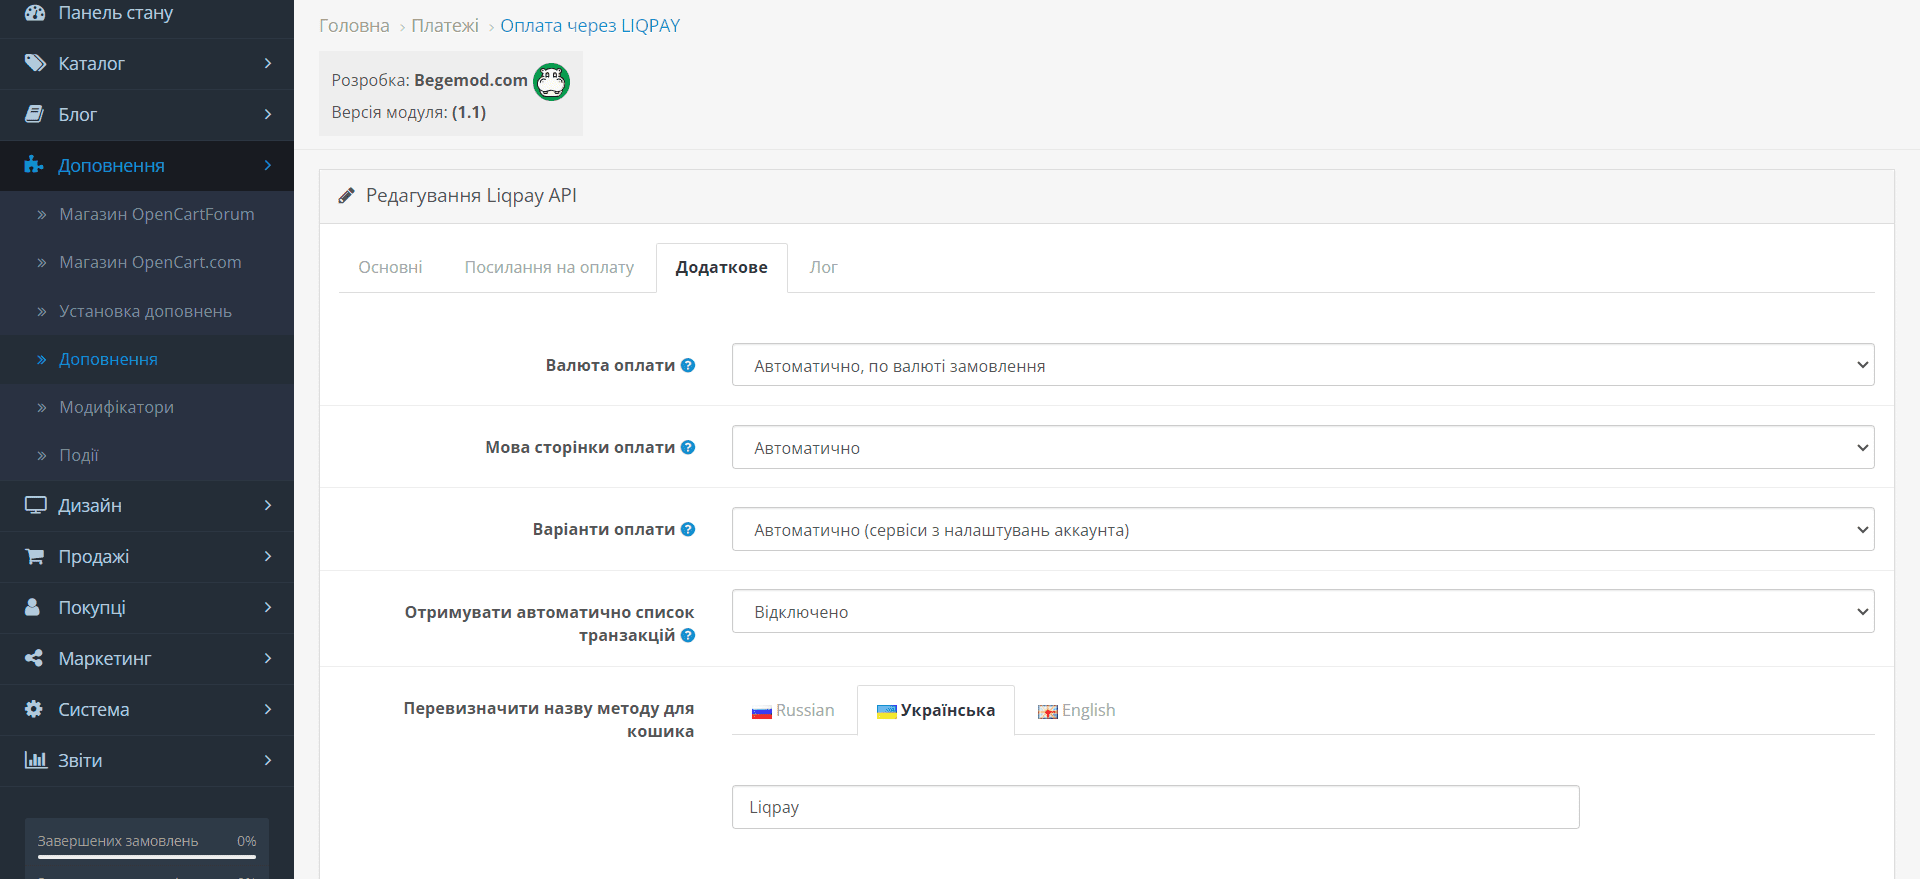1920x879 pixels.
Task: Open the Лог tab
Action: (823, 267)
